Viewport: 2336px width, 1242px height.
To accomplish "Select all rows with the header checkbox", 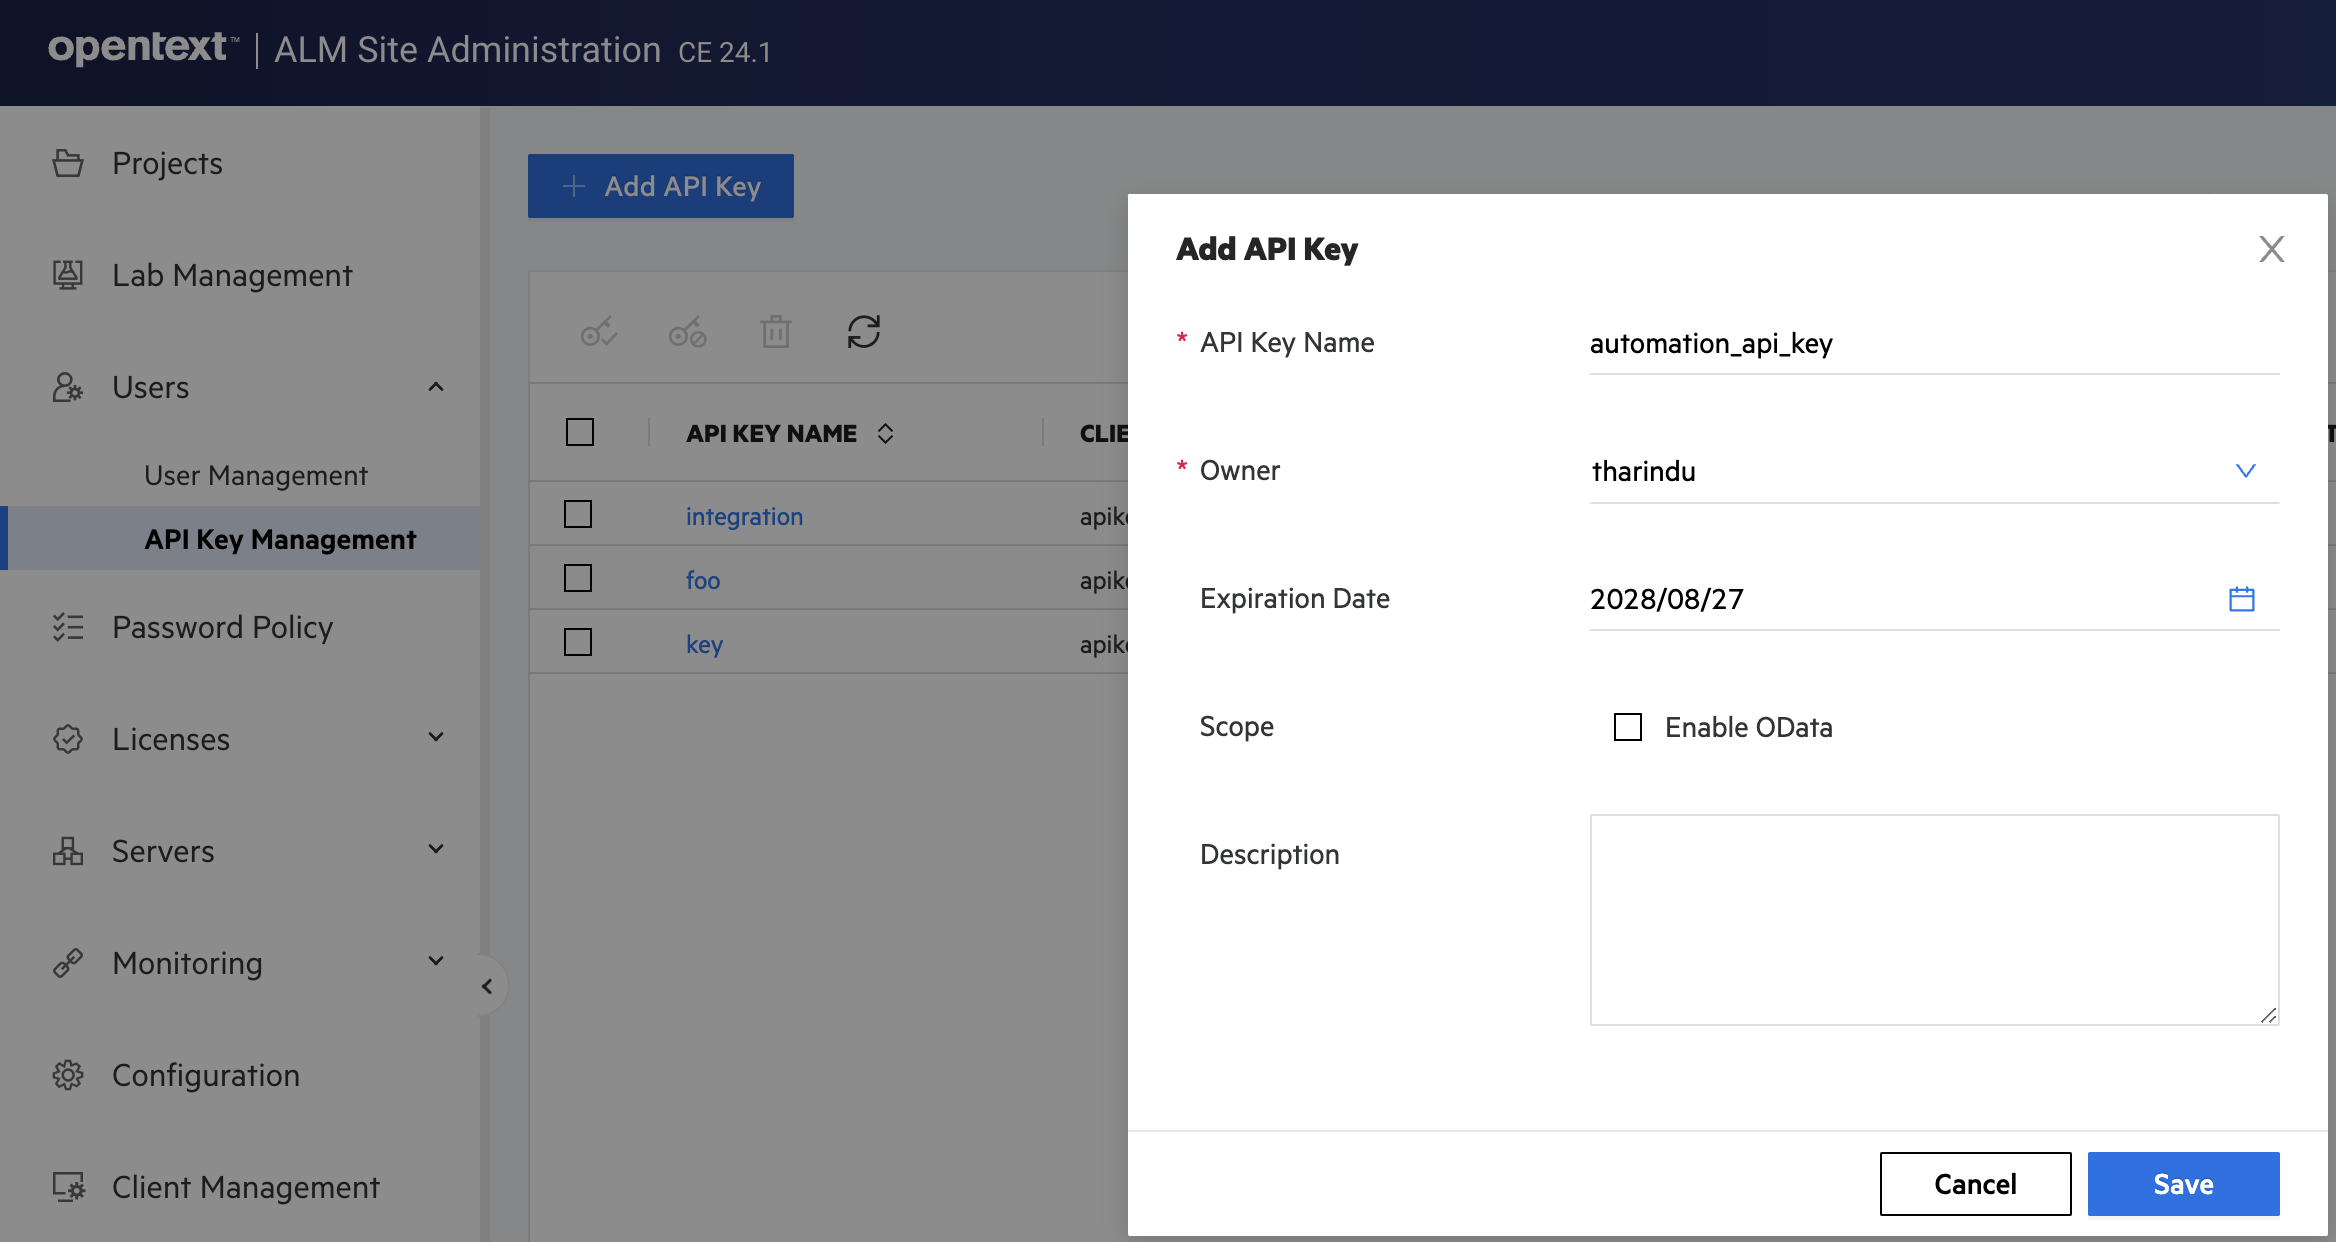I will click(x=578, y=431).
